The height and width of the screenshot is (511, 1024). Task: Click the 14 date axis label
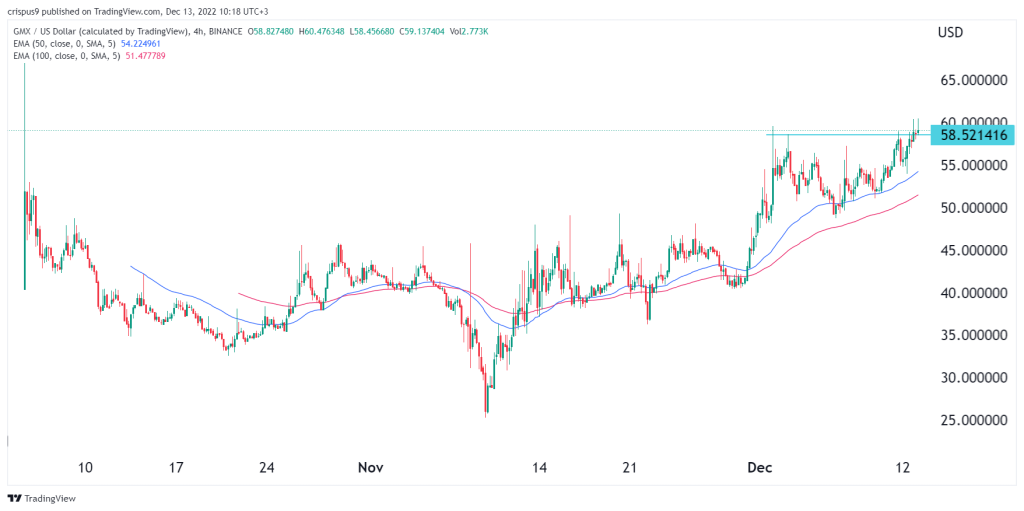(x=538, y=468)
